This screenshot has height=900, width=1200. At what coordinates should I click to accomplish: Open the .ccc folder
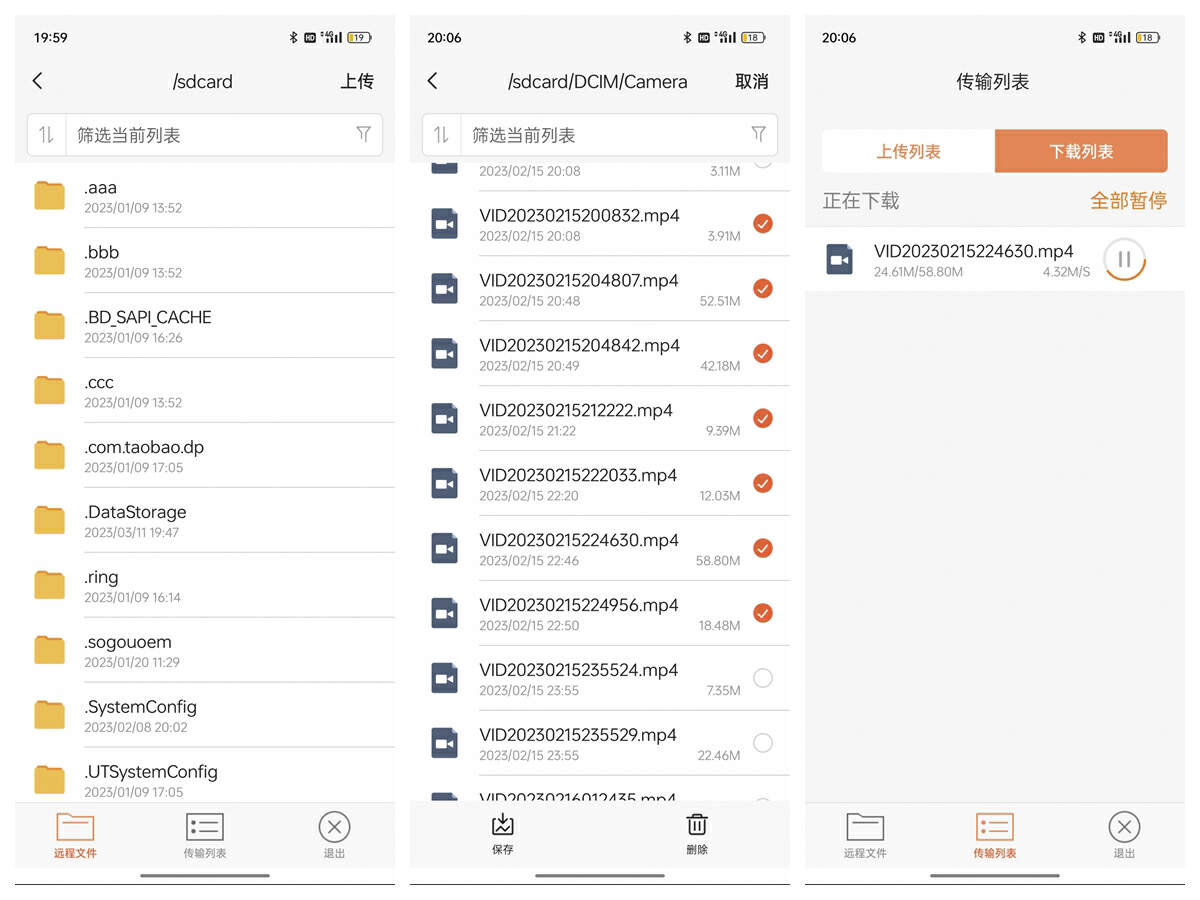point(205,391)
